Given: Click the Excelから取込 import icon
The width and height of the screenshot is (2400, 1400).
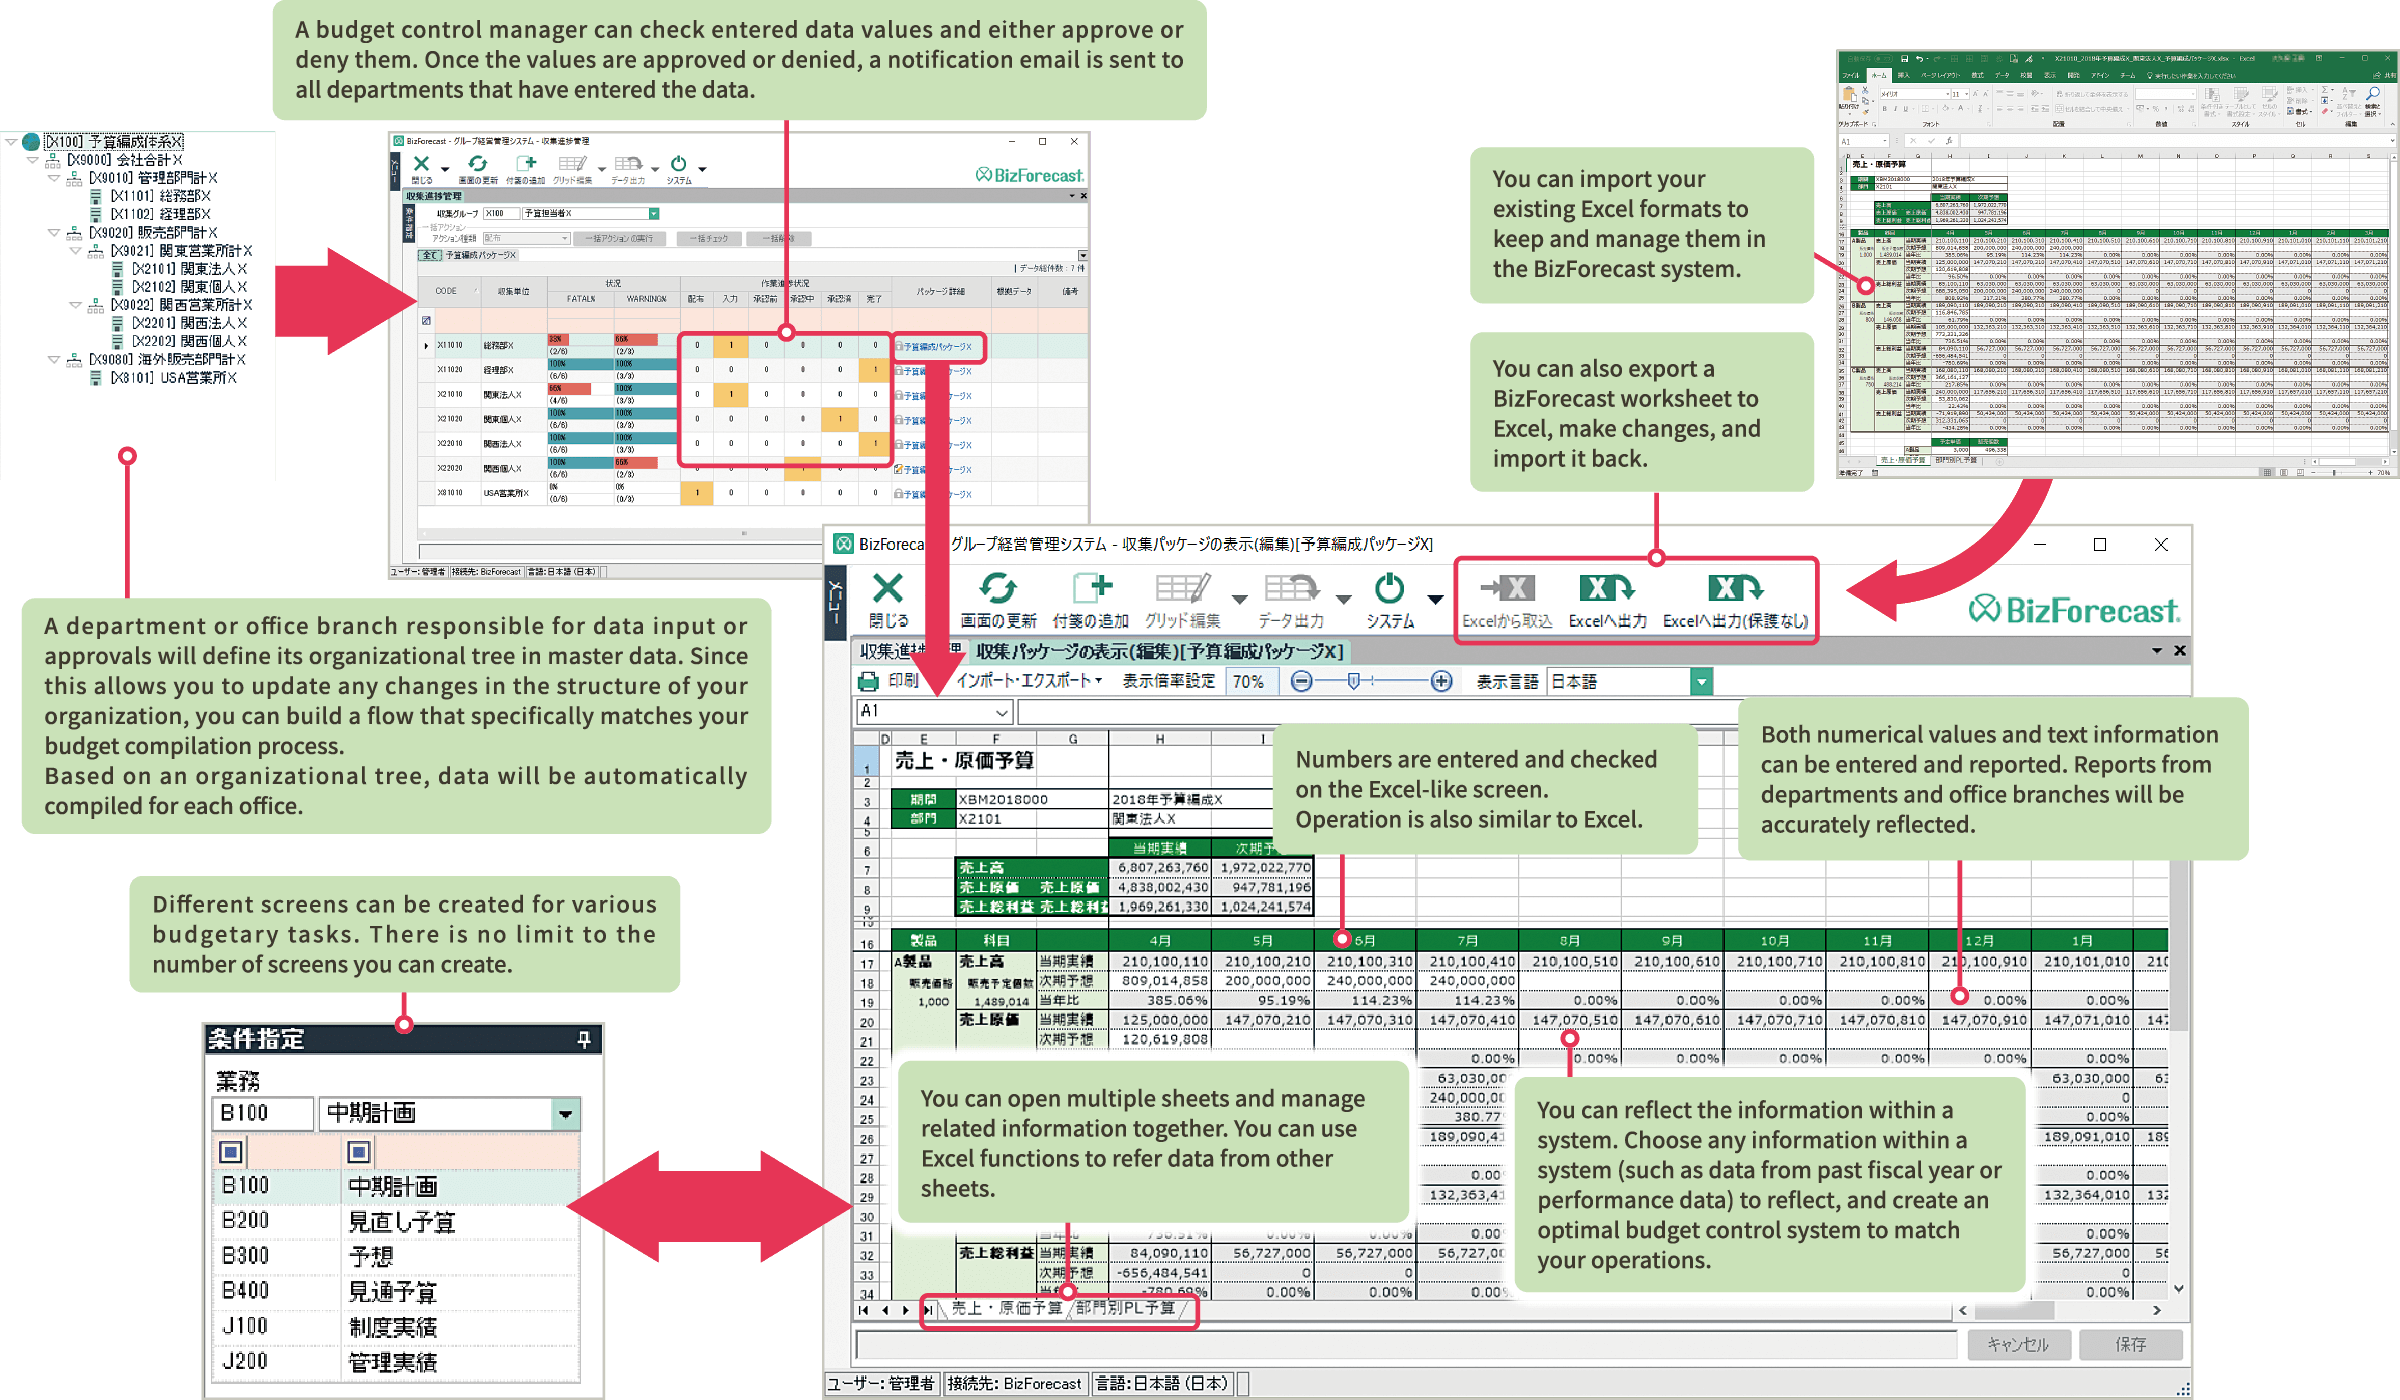Looking at the screenshot, I should pyautogui.click(x=1507, y=588).
